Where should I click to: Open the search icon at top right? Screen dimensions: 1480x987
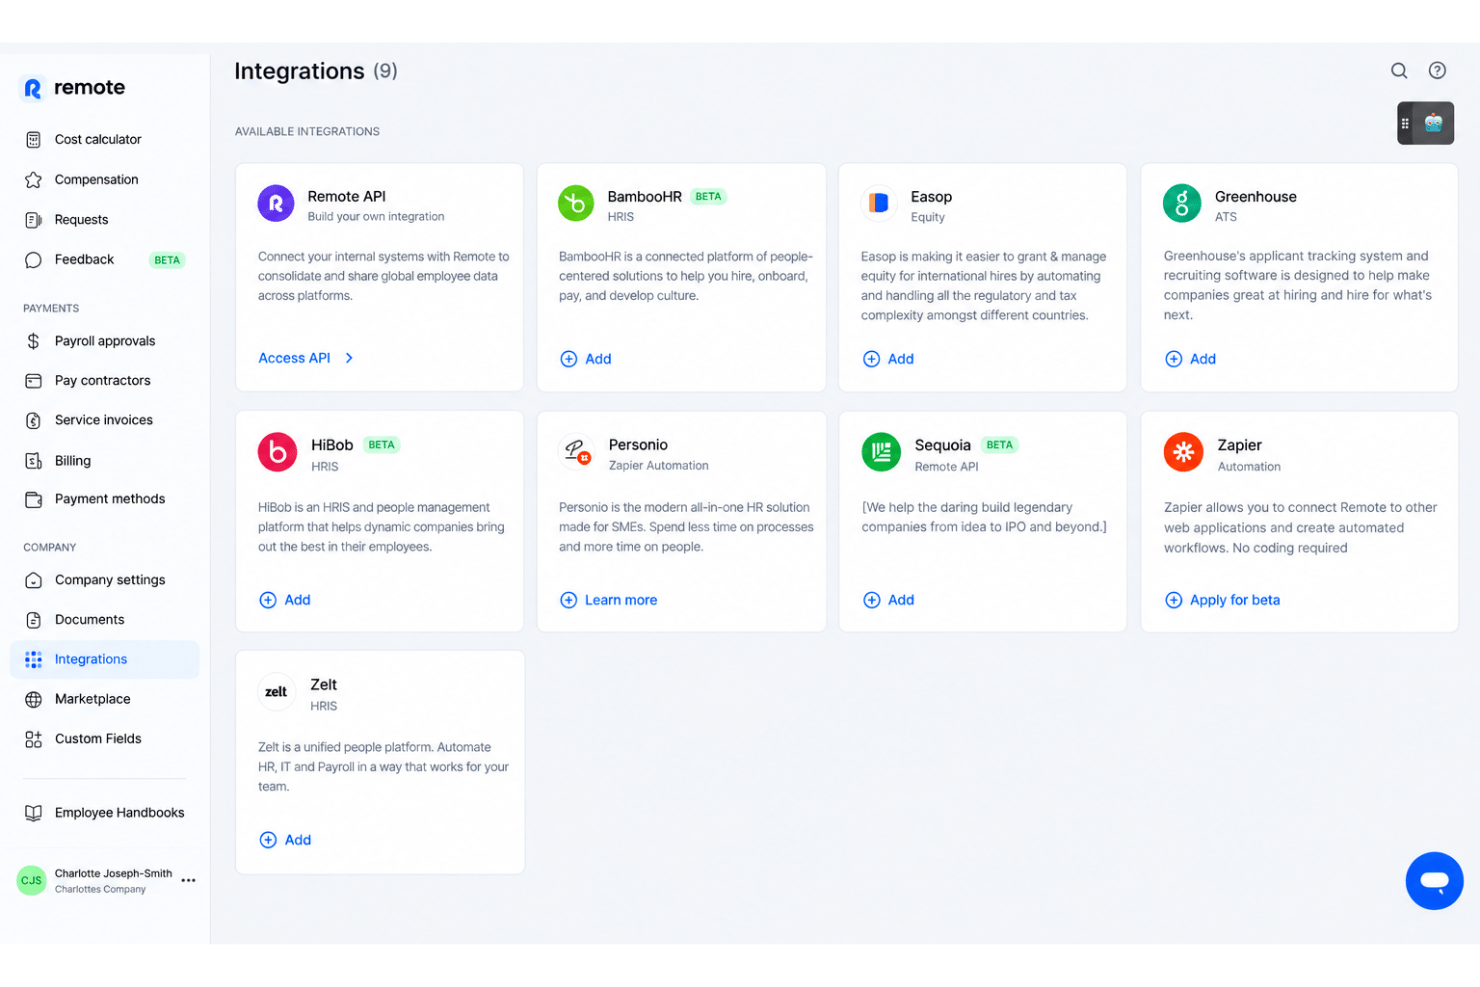(x=1399, y=71)
